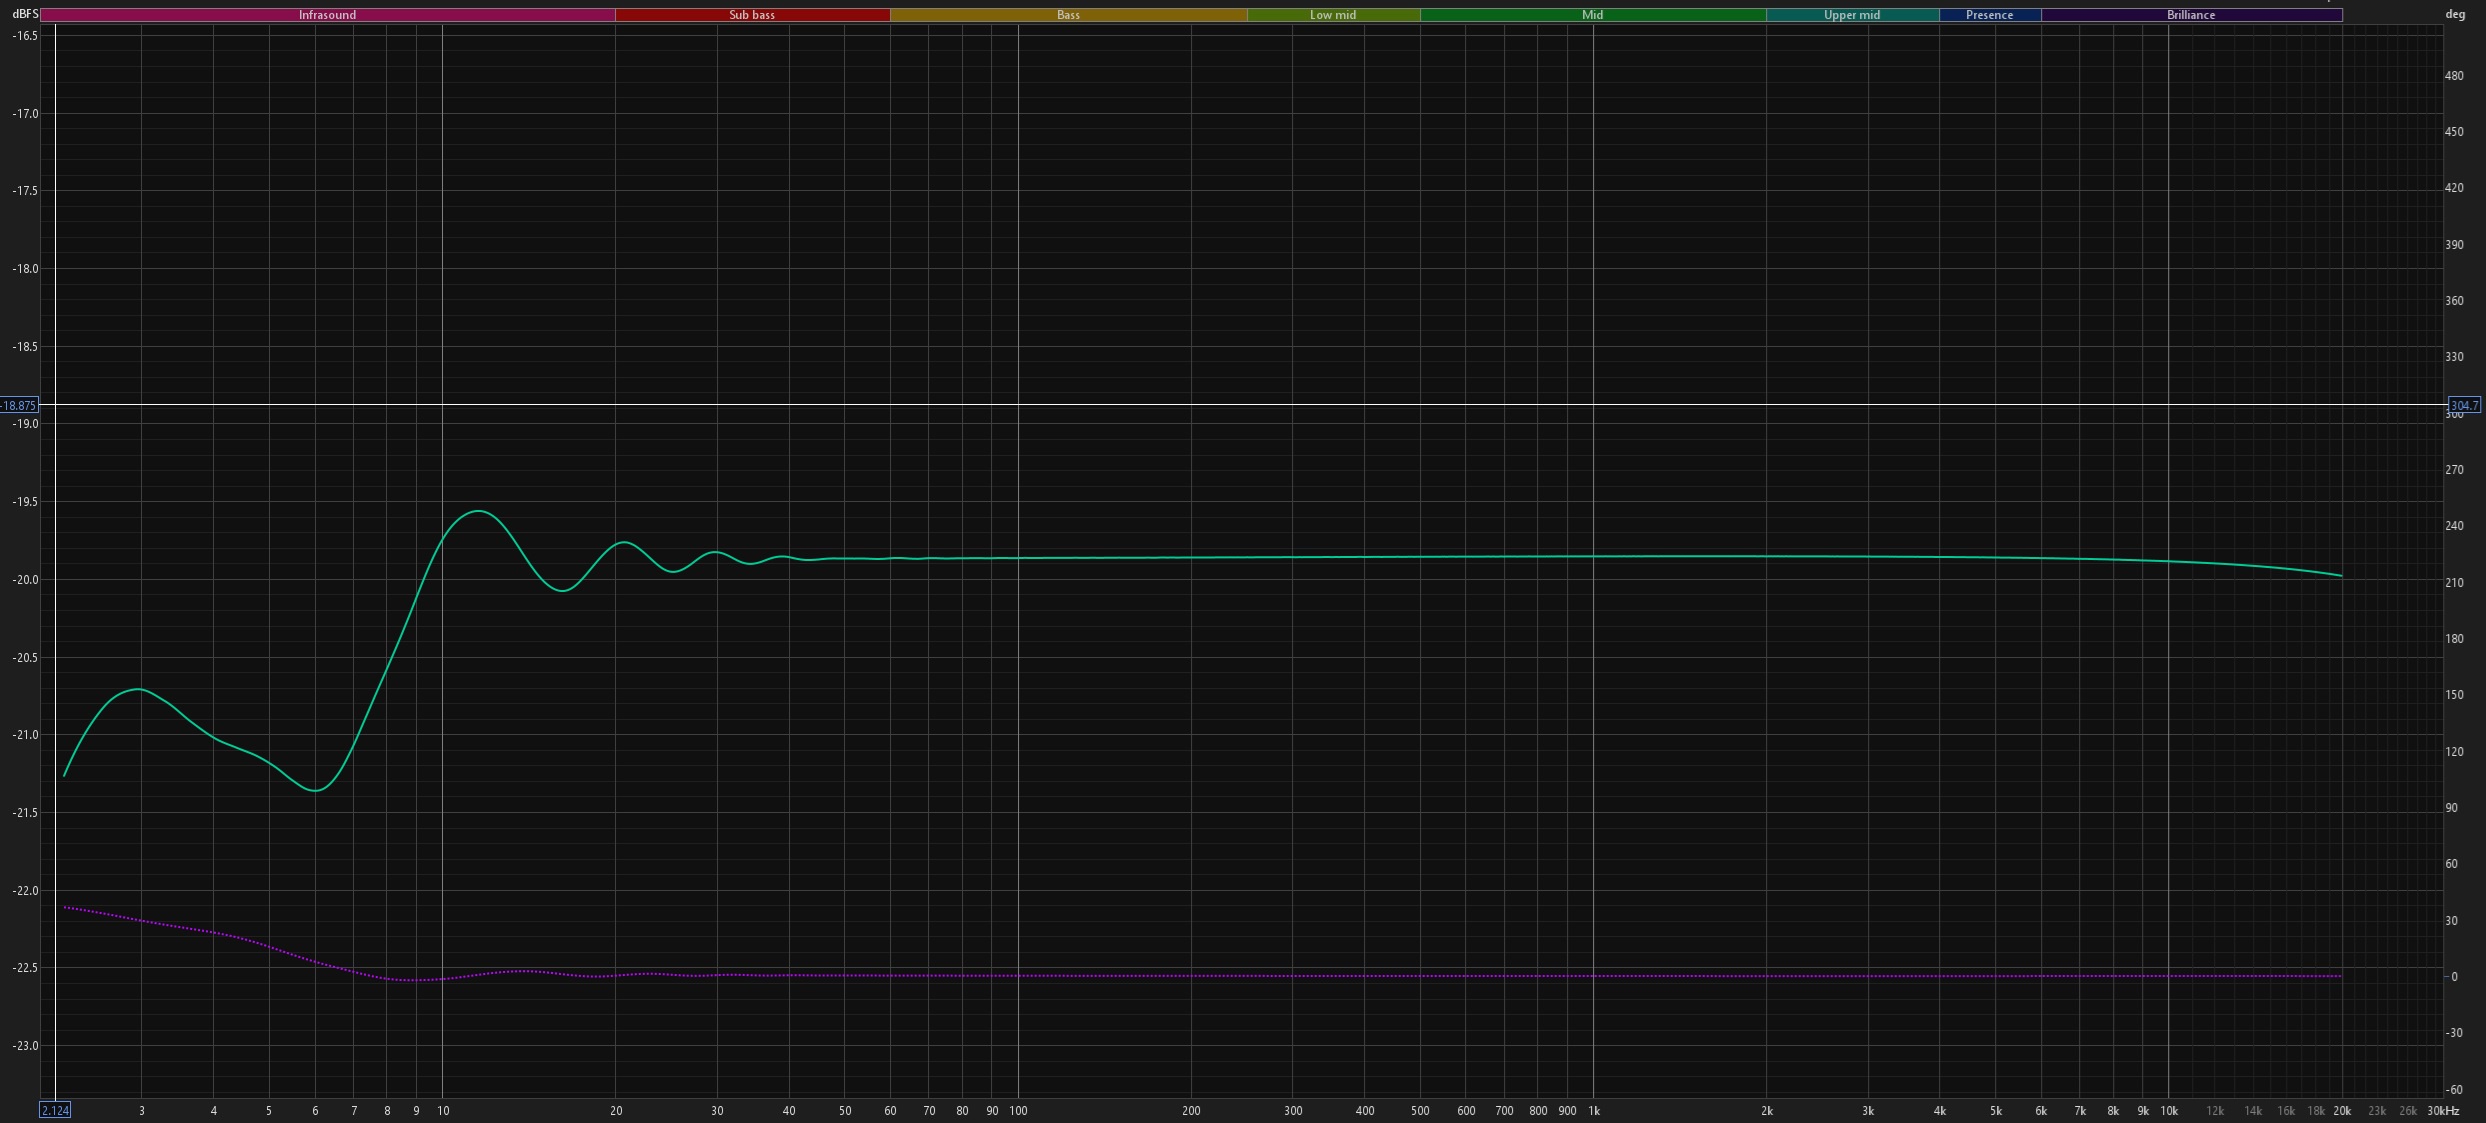The image size is (2486, 1123).
Task: Click the deg axis unit label
Action: 2455,14
